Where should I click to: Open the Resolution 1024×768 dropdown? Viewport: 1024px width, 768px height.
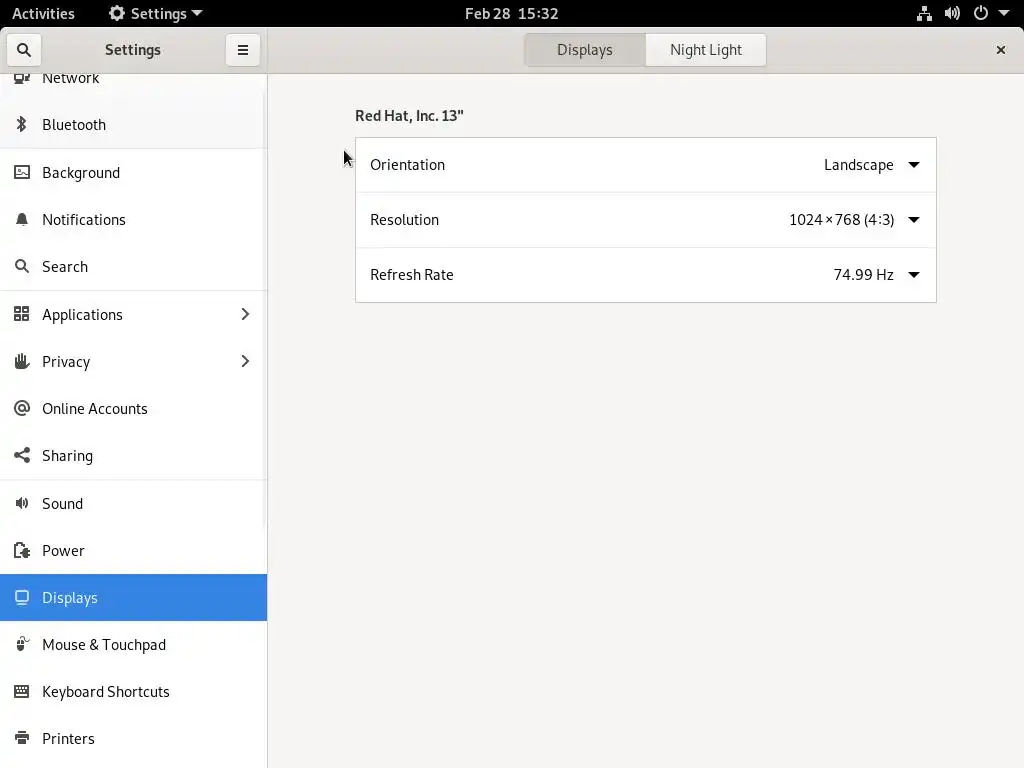[x=854, y=219]
